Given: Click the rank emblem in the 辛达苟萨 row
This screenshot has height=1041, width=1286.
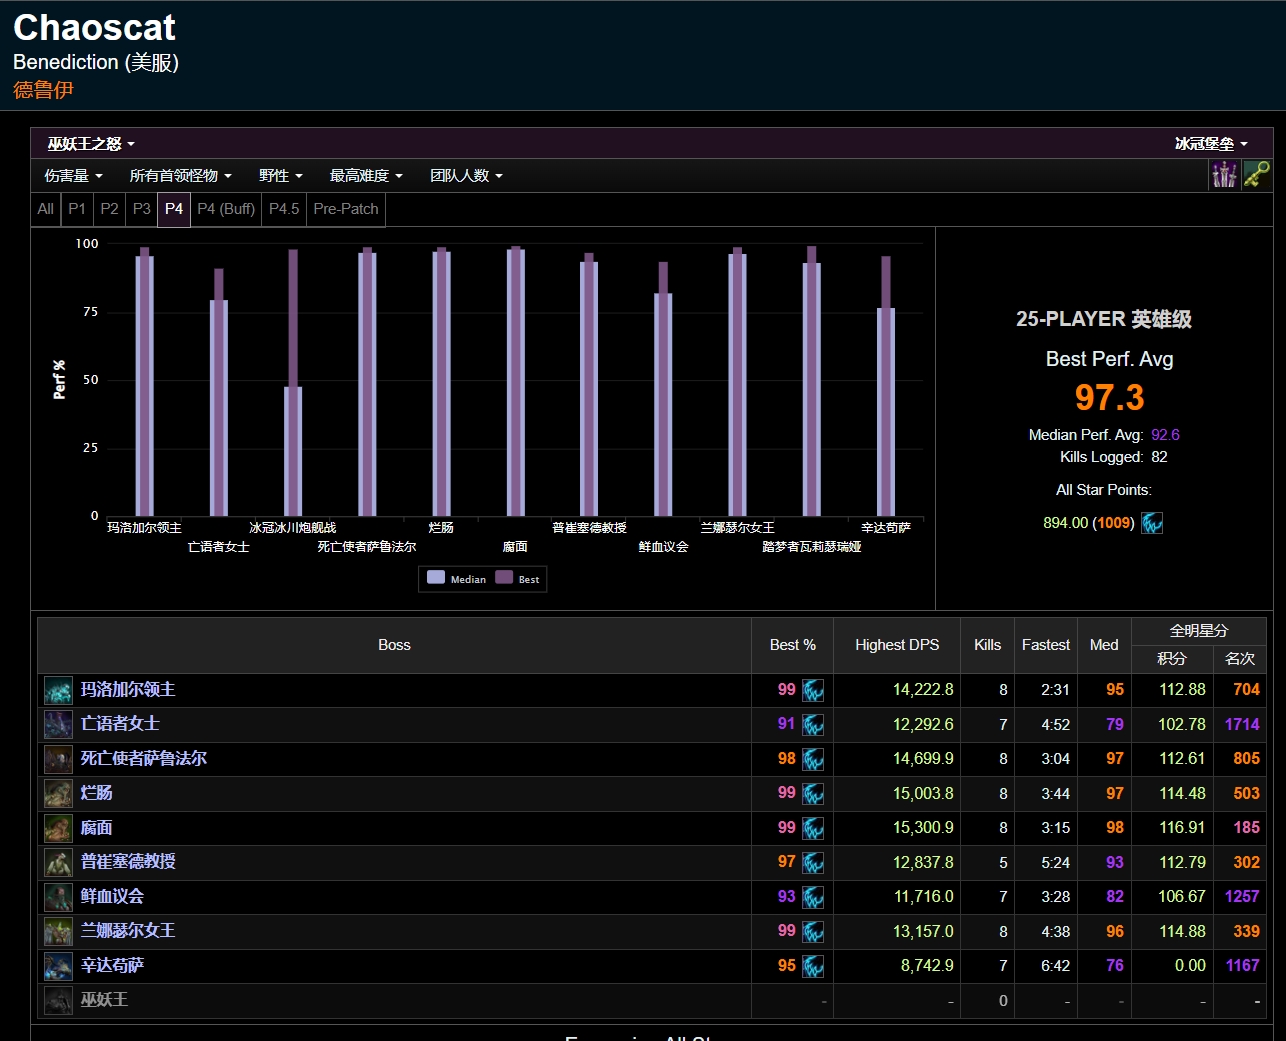Looking at the screenshot, I should (x=813, y=966).
